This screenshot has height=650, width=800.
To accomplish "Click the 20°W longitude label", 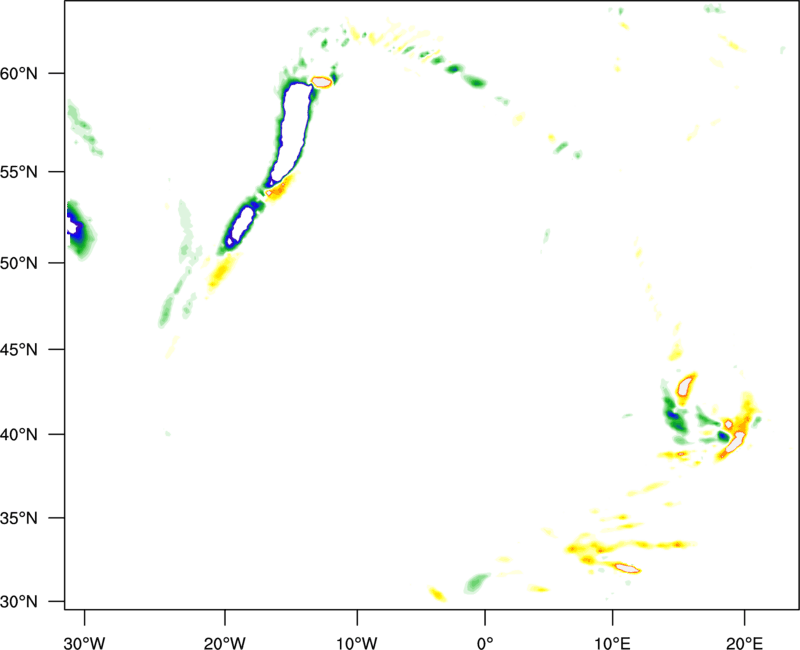I will click(x=224, y=643).
